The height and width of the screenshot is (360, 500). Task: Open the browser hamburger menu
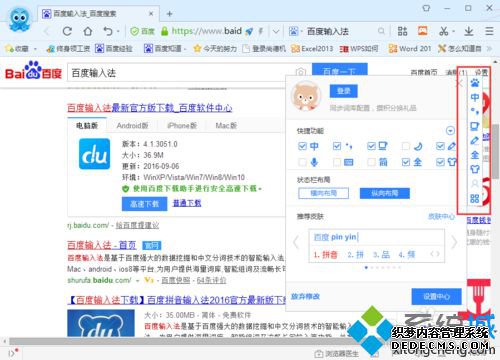[489, 31]
